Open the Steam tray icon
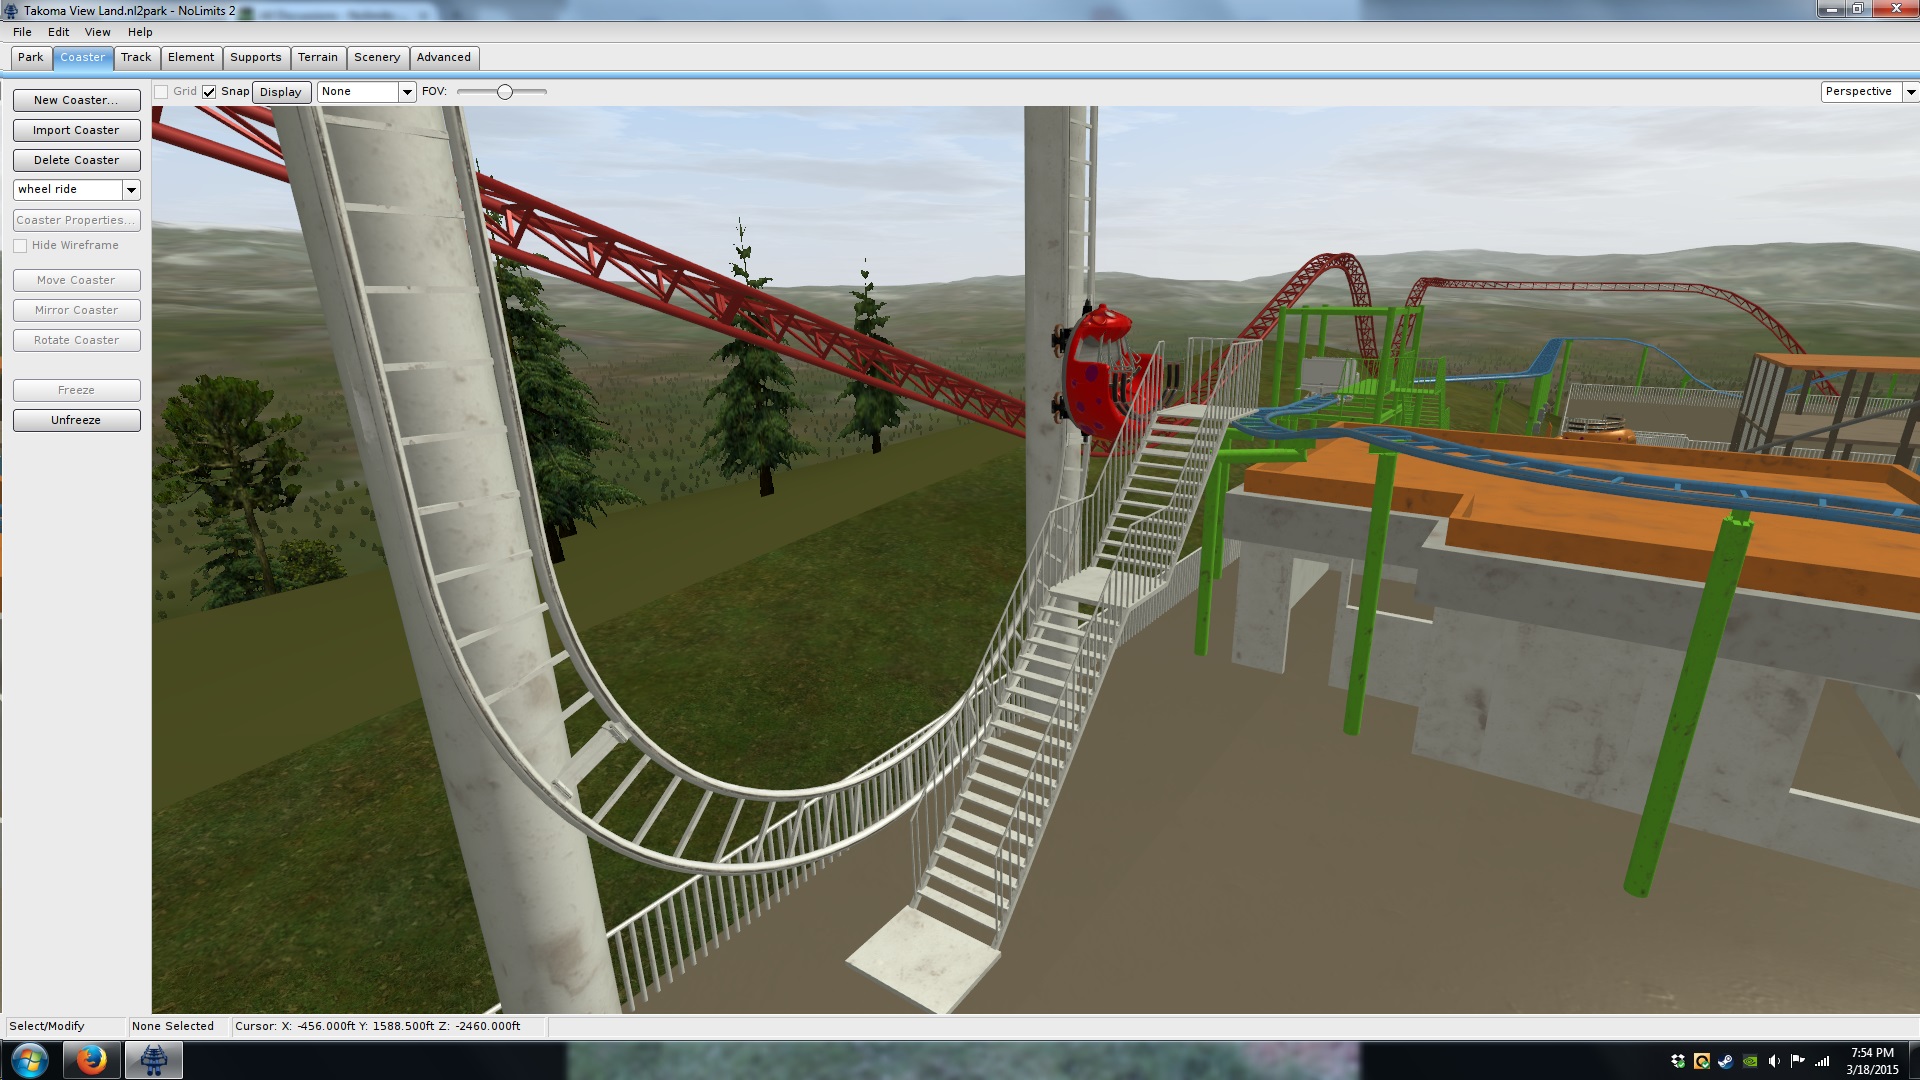Viewport: 1920px width, 1080px height. 1725,1061
